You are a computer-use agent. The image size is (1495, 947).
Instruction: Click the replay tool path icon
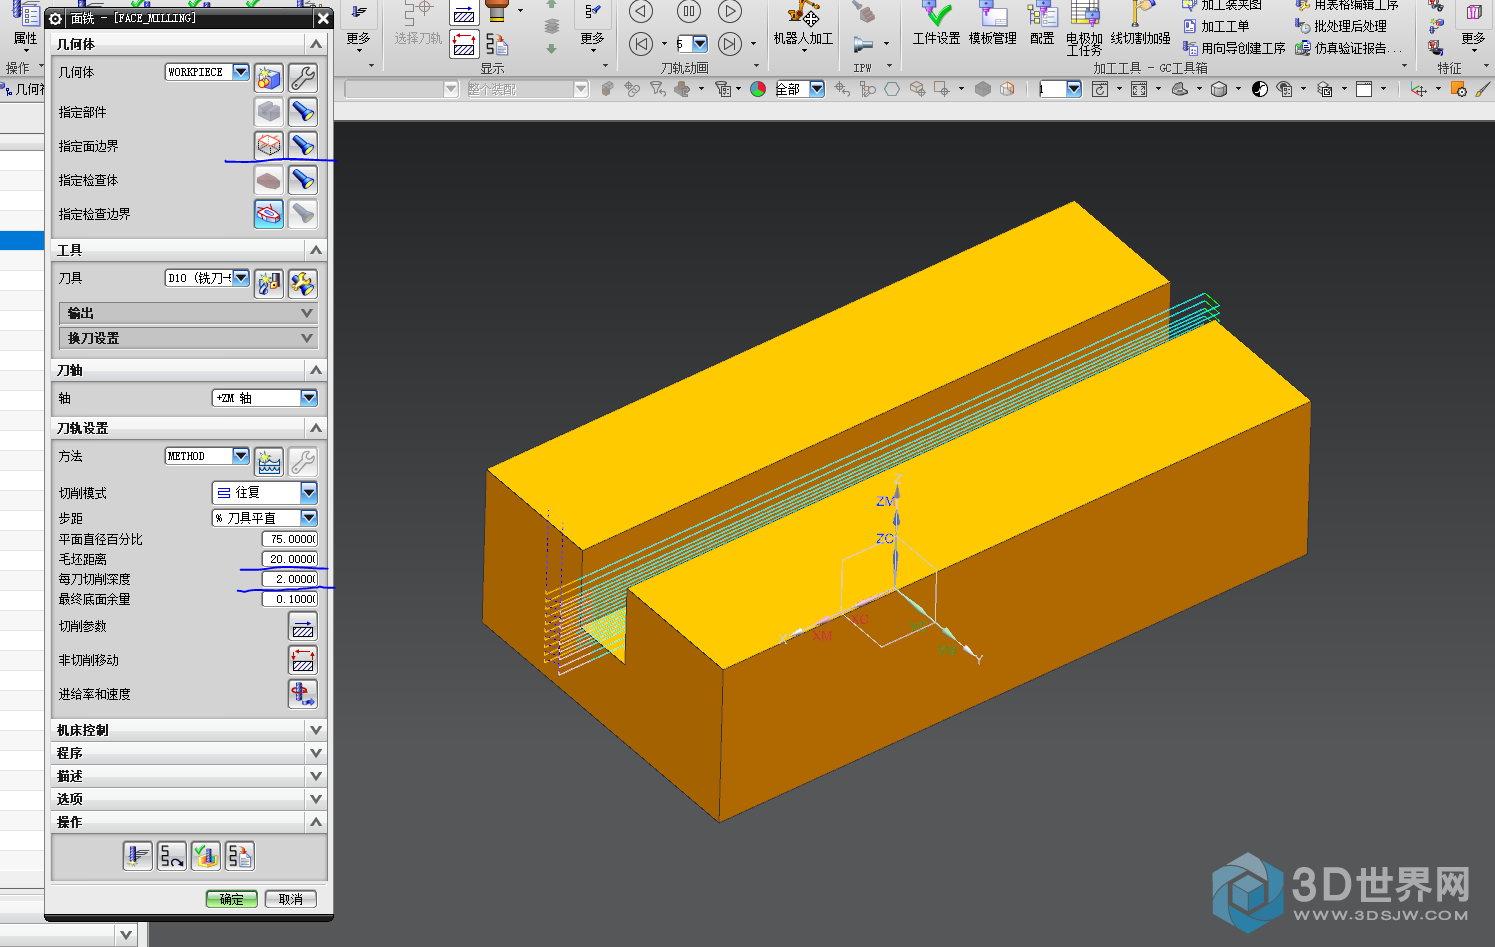172,856
